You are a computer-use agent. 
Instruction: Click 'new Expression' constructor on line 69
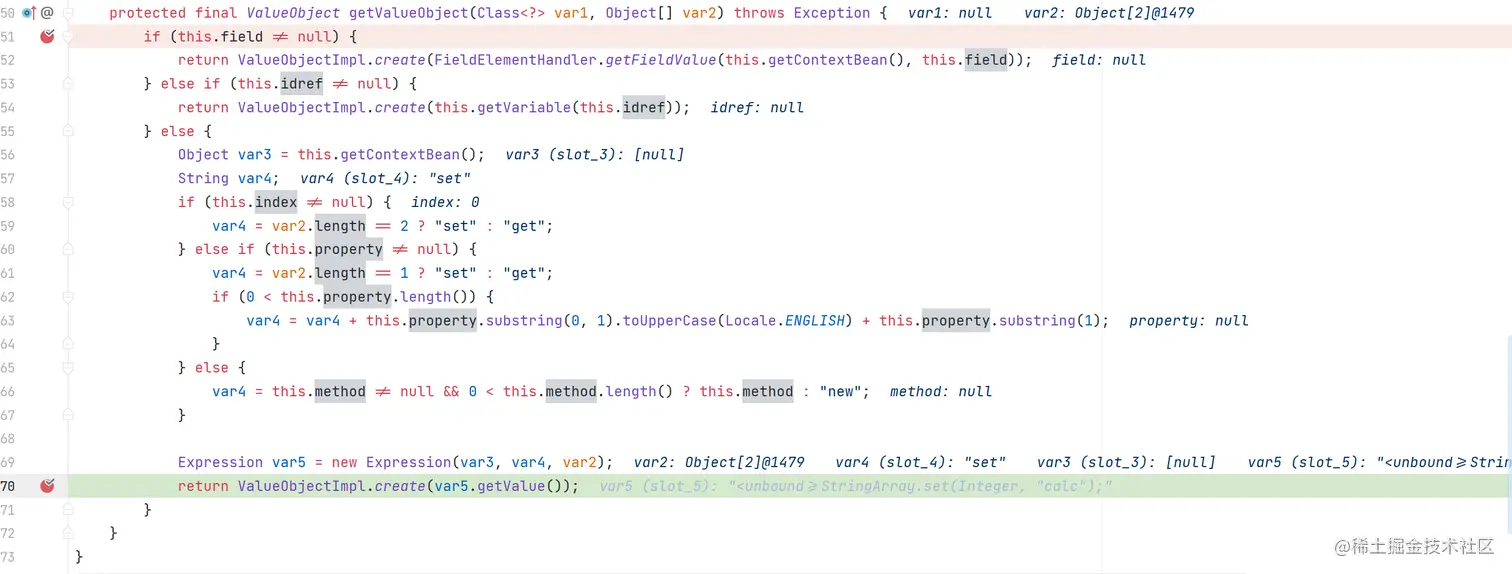[x=391, y=462]
